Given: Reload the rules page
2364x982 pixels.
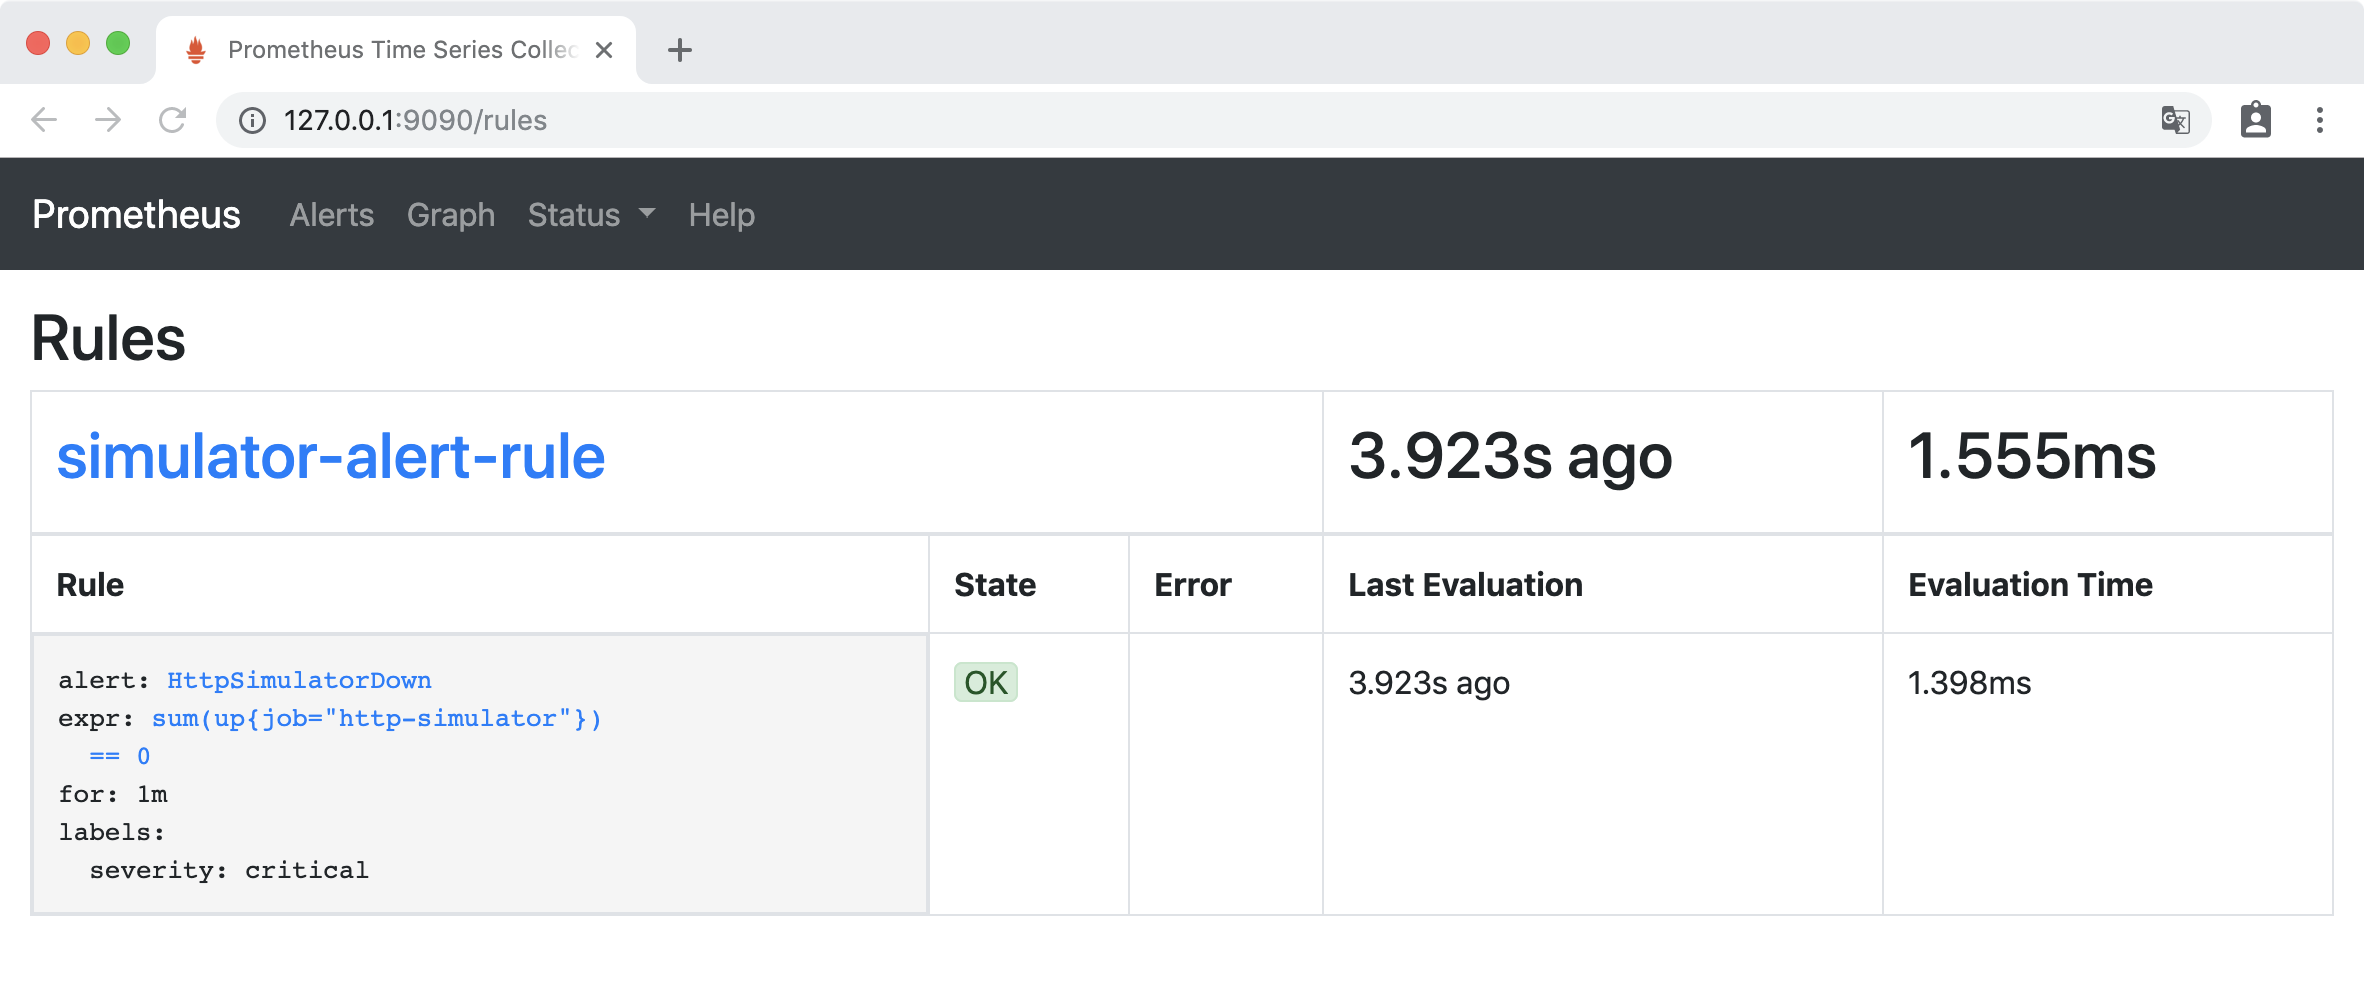Looking at the screenshot, I should (173, 120).
